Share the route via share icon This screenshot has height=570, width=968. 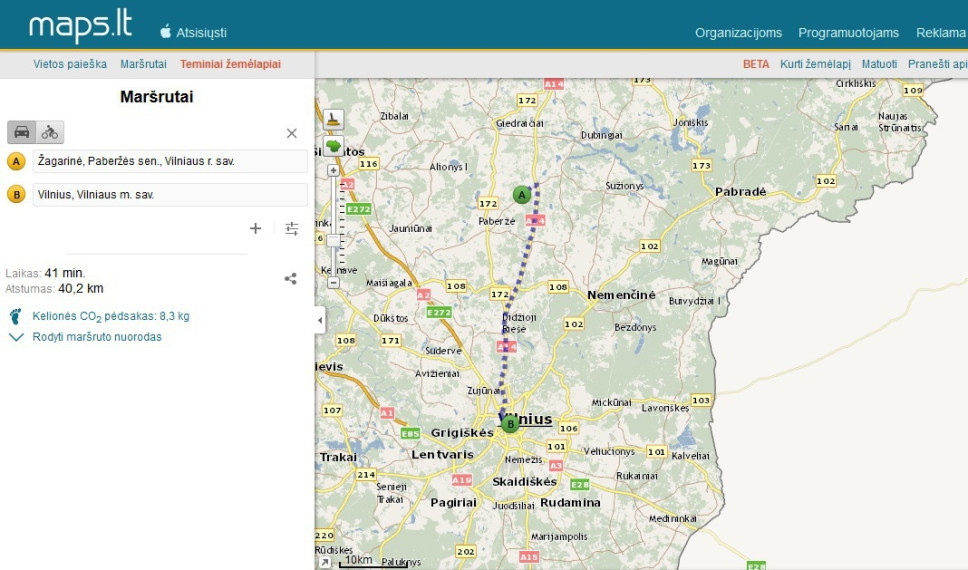(290, 279)
